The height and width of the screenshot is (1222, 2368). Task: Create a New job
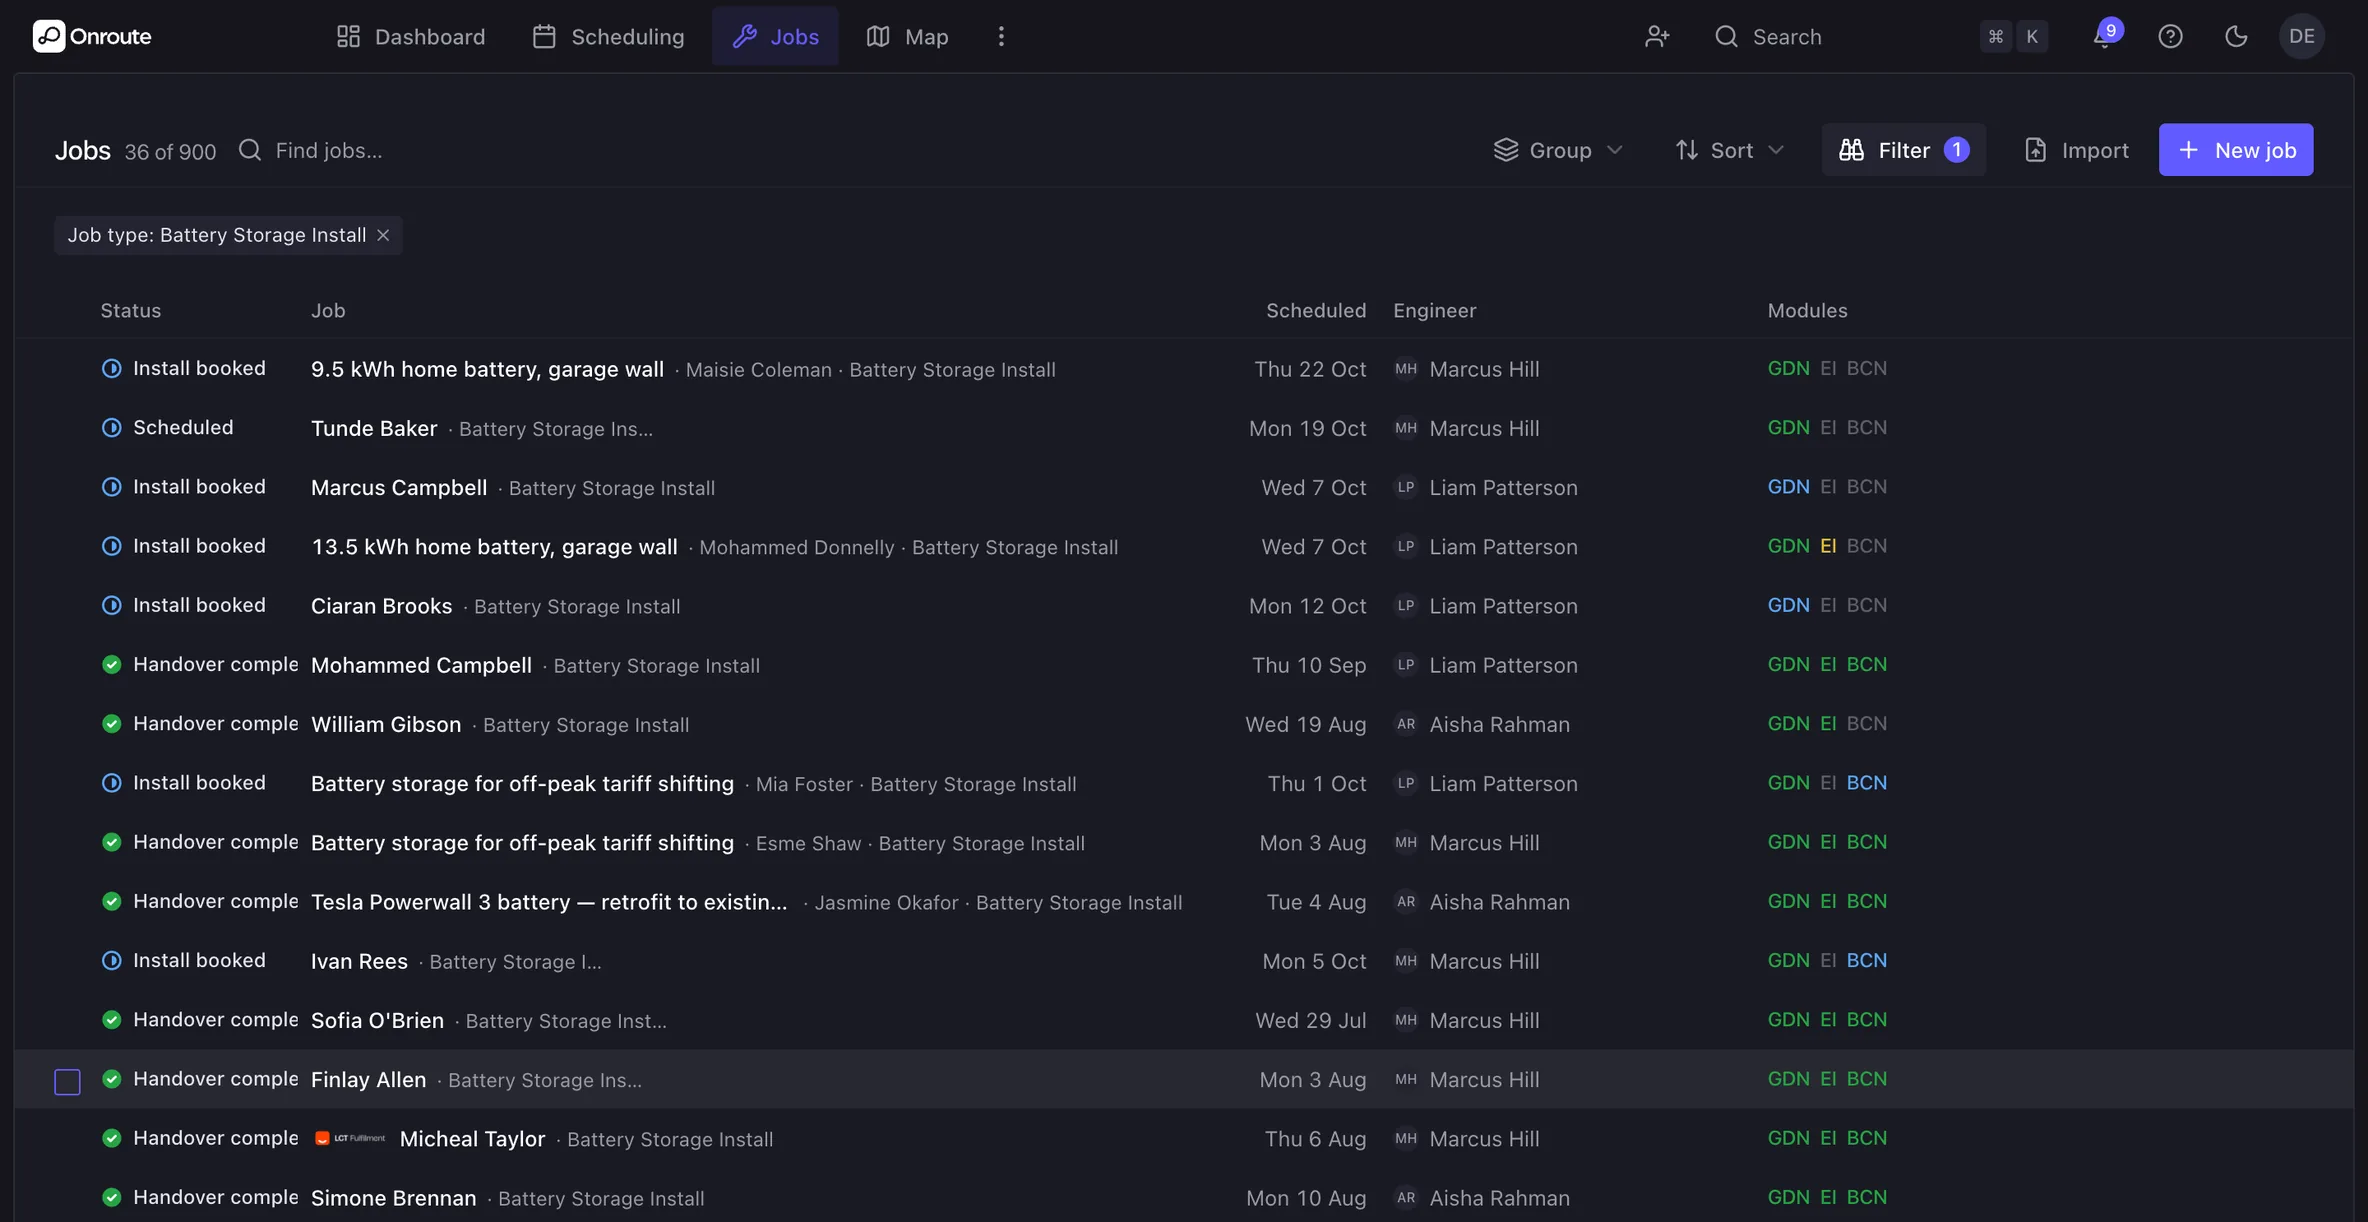[2235, 150]
